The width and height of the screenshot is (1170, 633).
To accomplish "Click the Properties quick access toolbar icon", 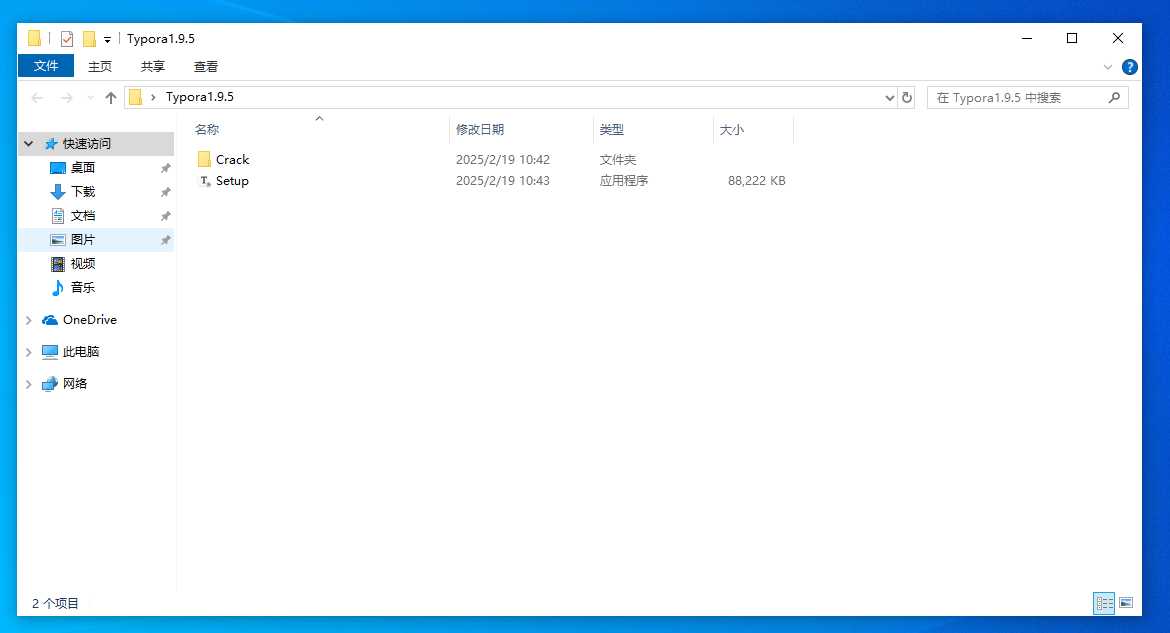I will click(x=67, y=39).
